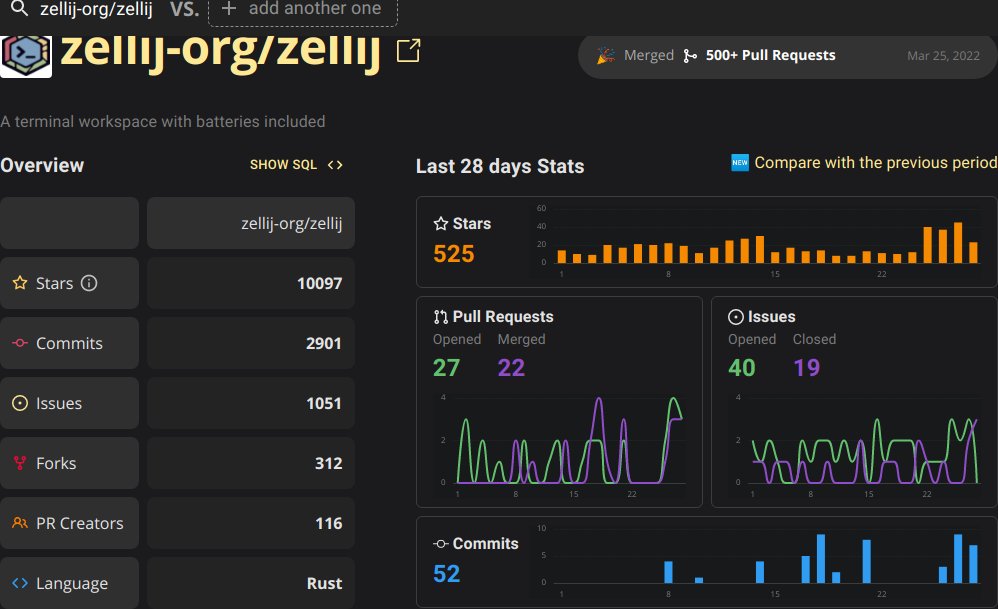Click 'Last 28 days Stats' heading
This screenshot has width=998, height=609.
[500, 166]
